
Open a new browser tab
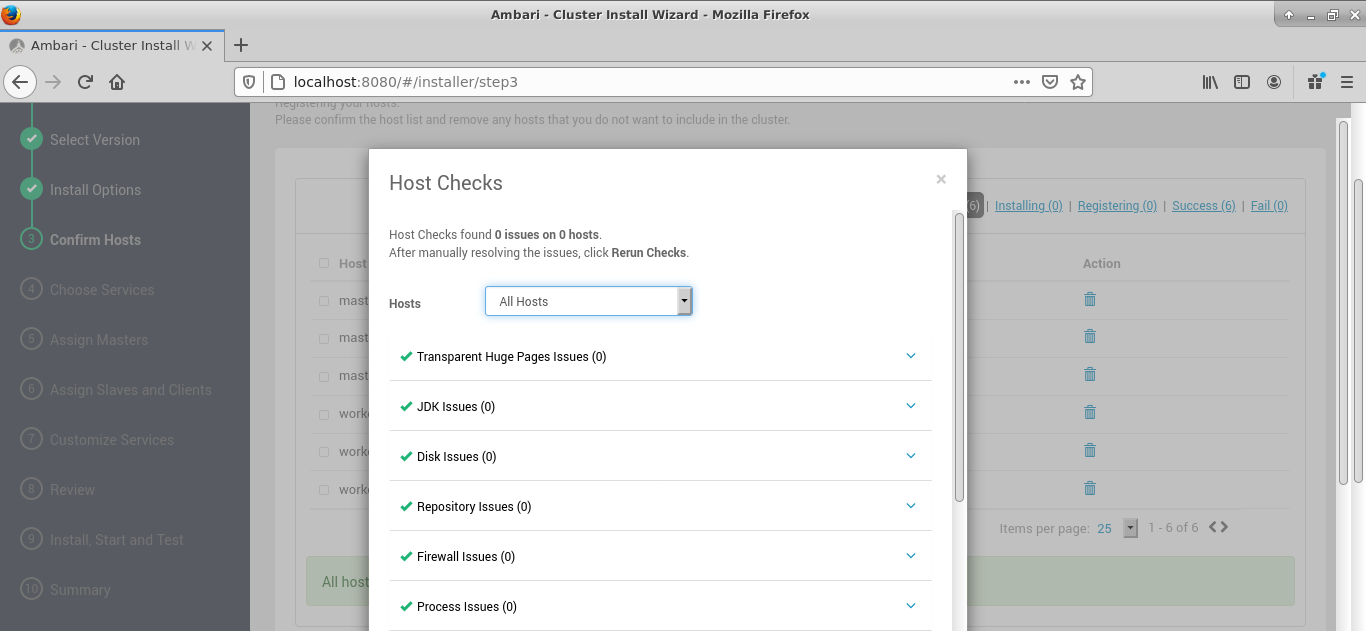point(240,45)
